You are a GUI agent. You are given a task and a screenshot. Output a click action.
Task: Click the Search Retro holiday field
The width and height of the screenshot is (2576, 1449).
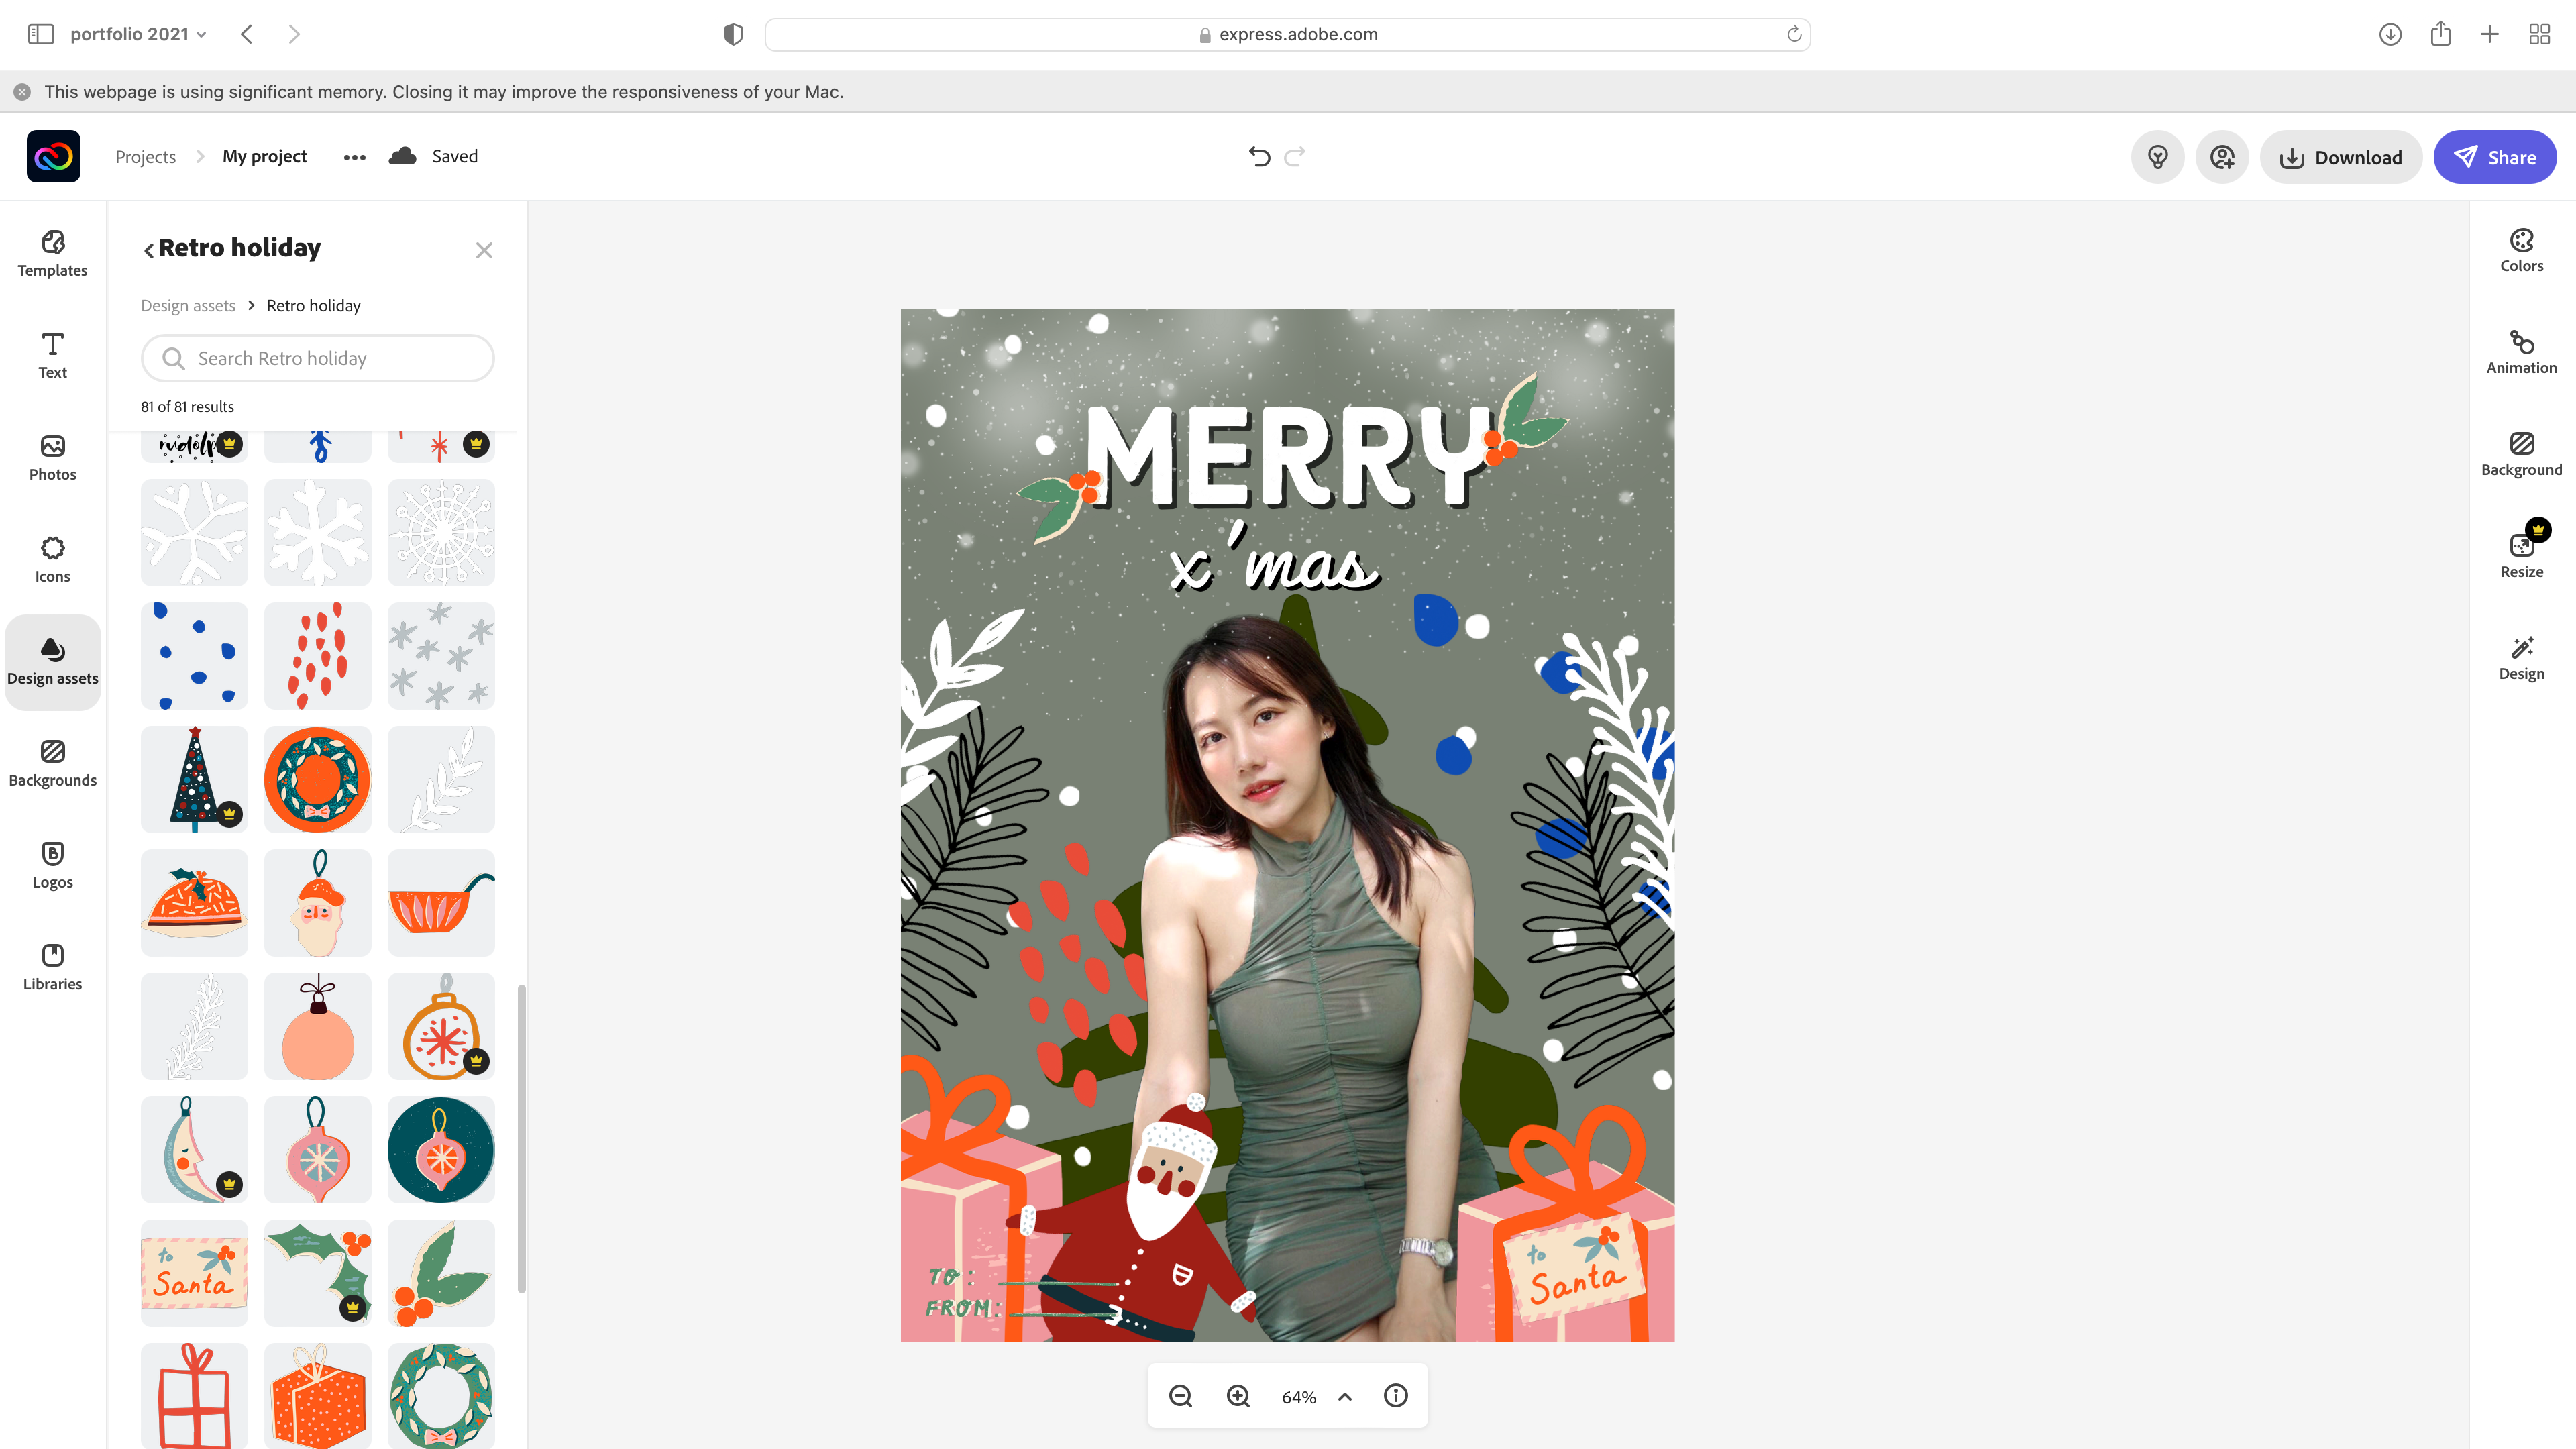tap(318, 358)
